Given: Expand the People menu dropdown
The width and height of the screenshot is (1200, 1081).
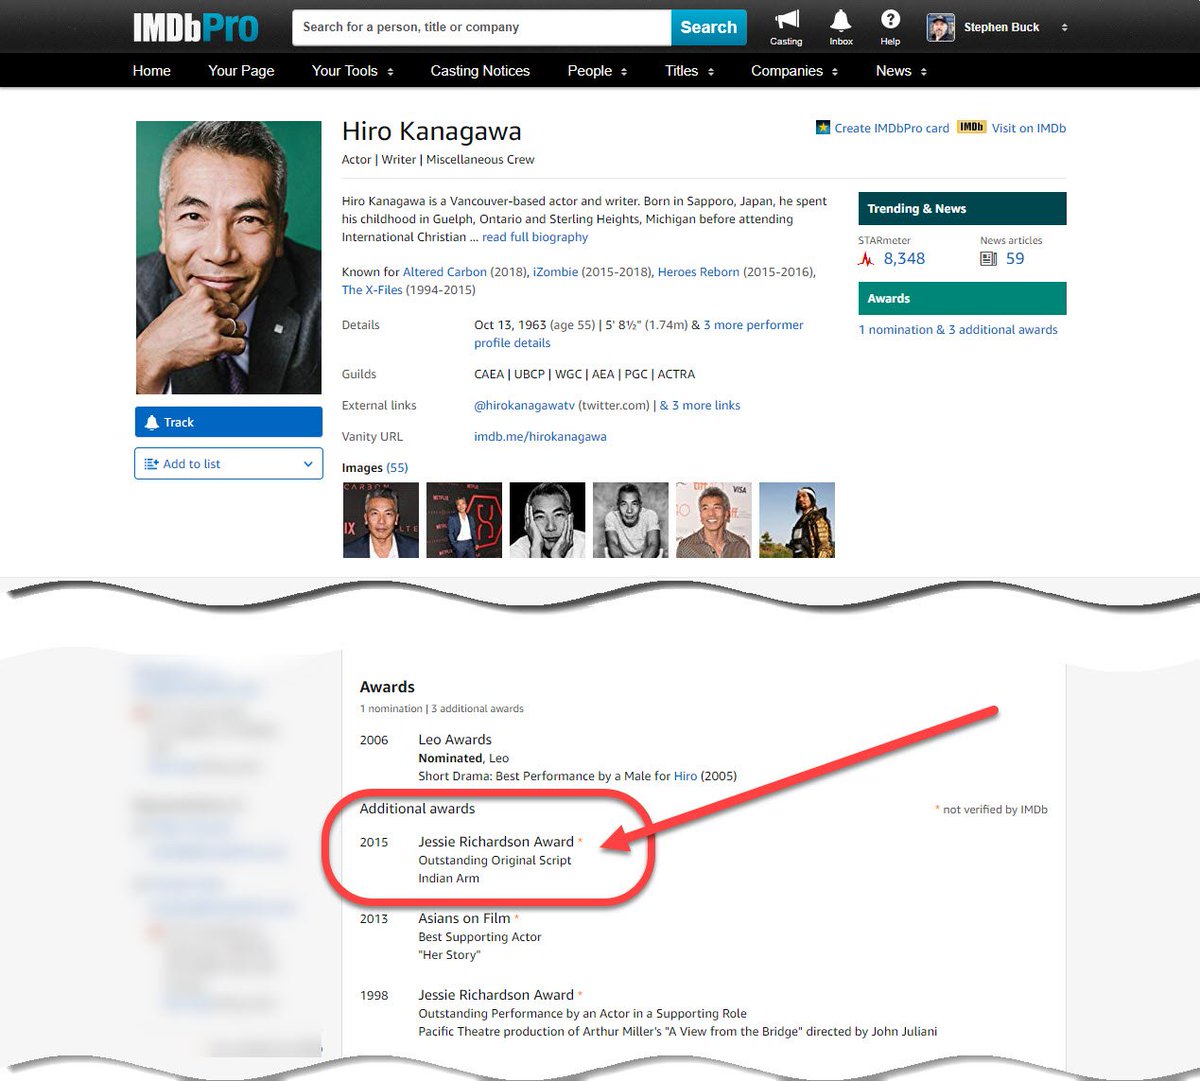Looking at the screenshot, I should [x=597, y=71].
